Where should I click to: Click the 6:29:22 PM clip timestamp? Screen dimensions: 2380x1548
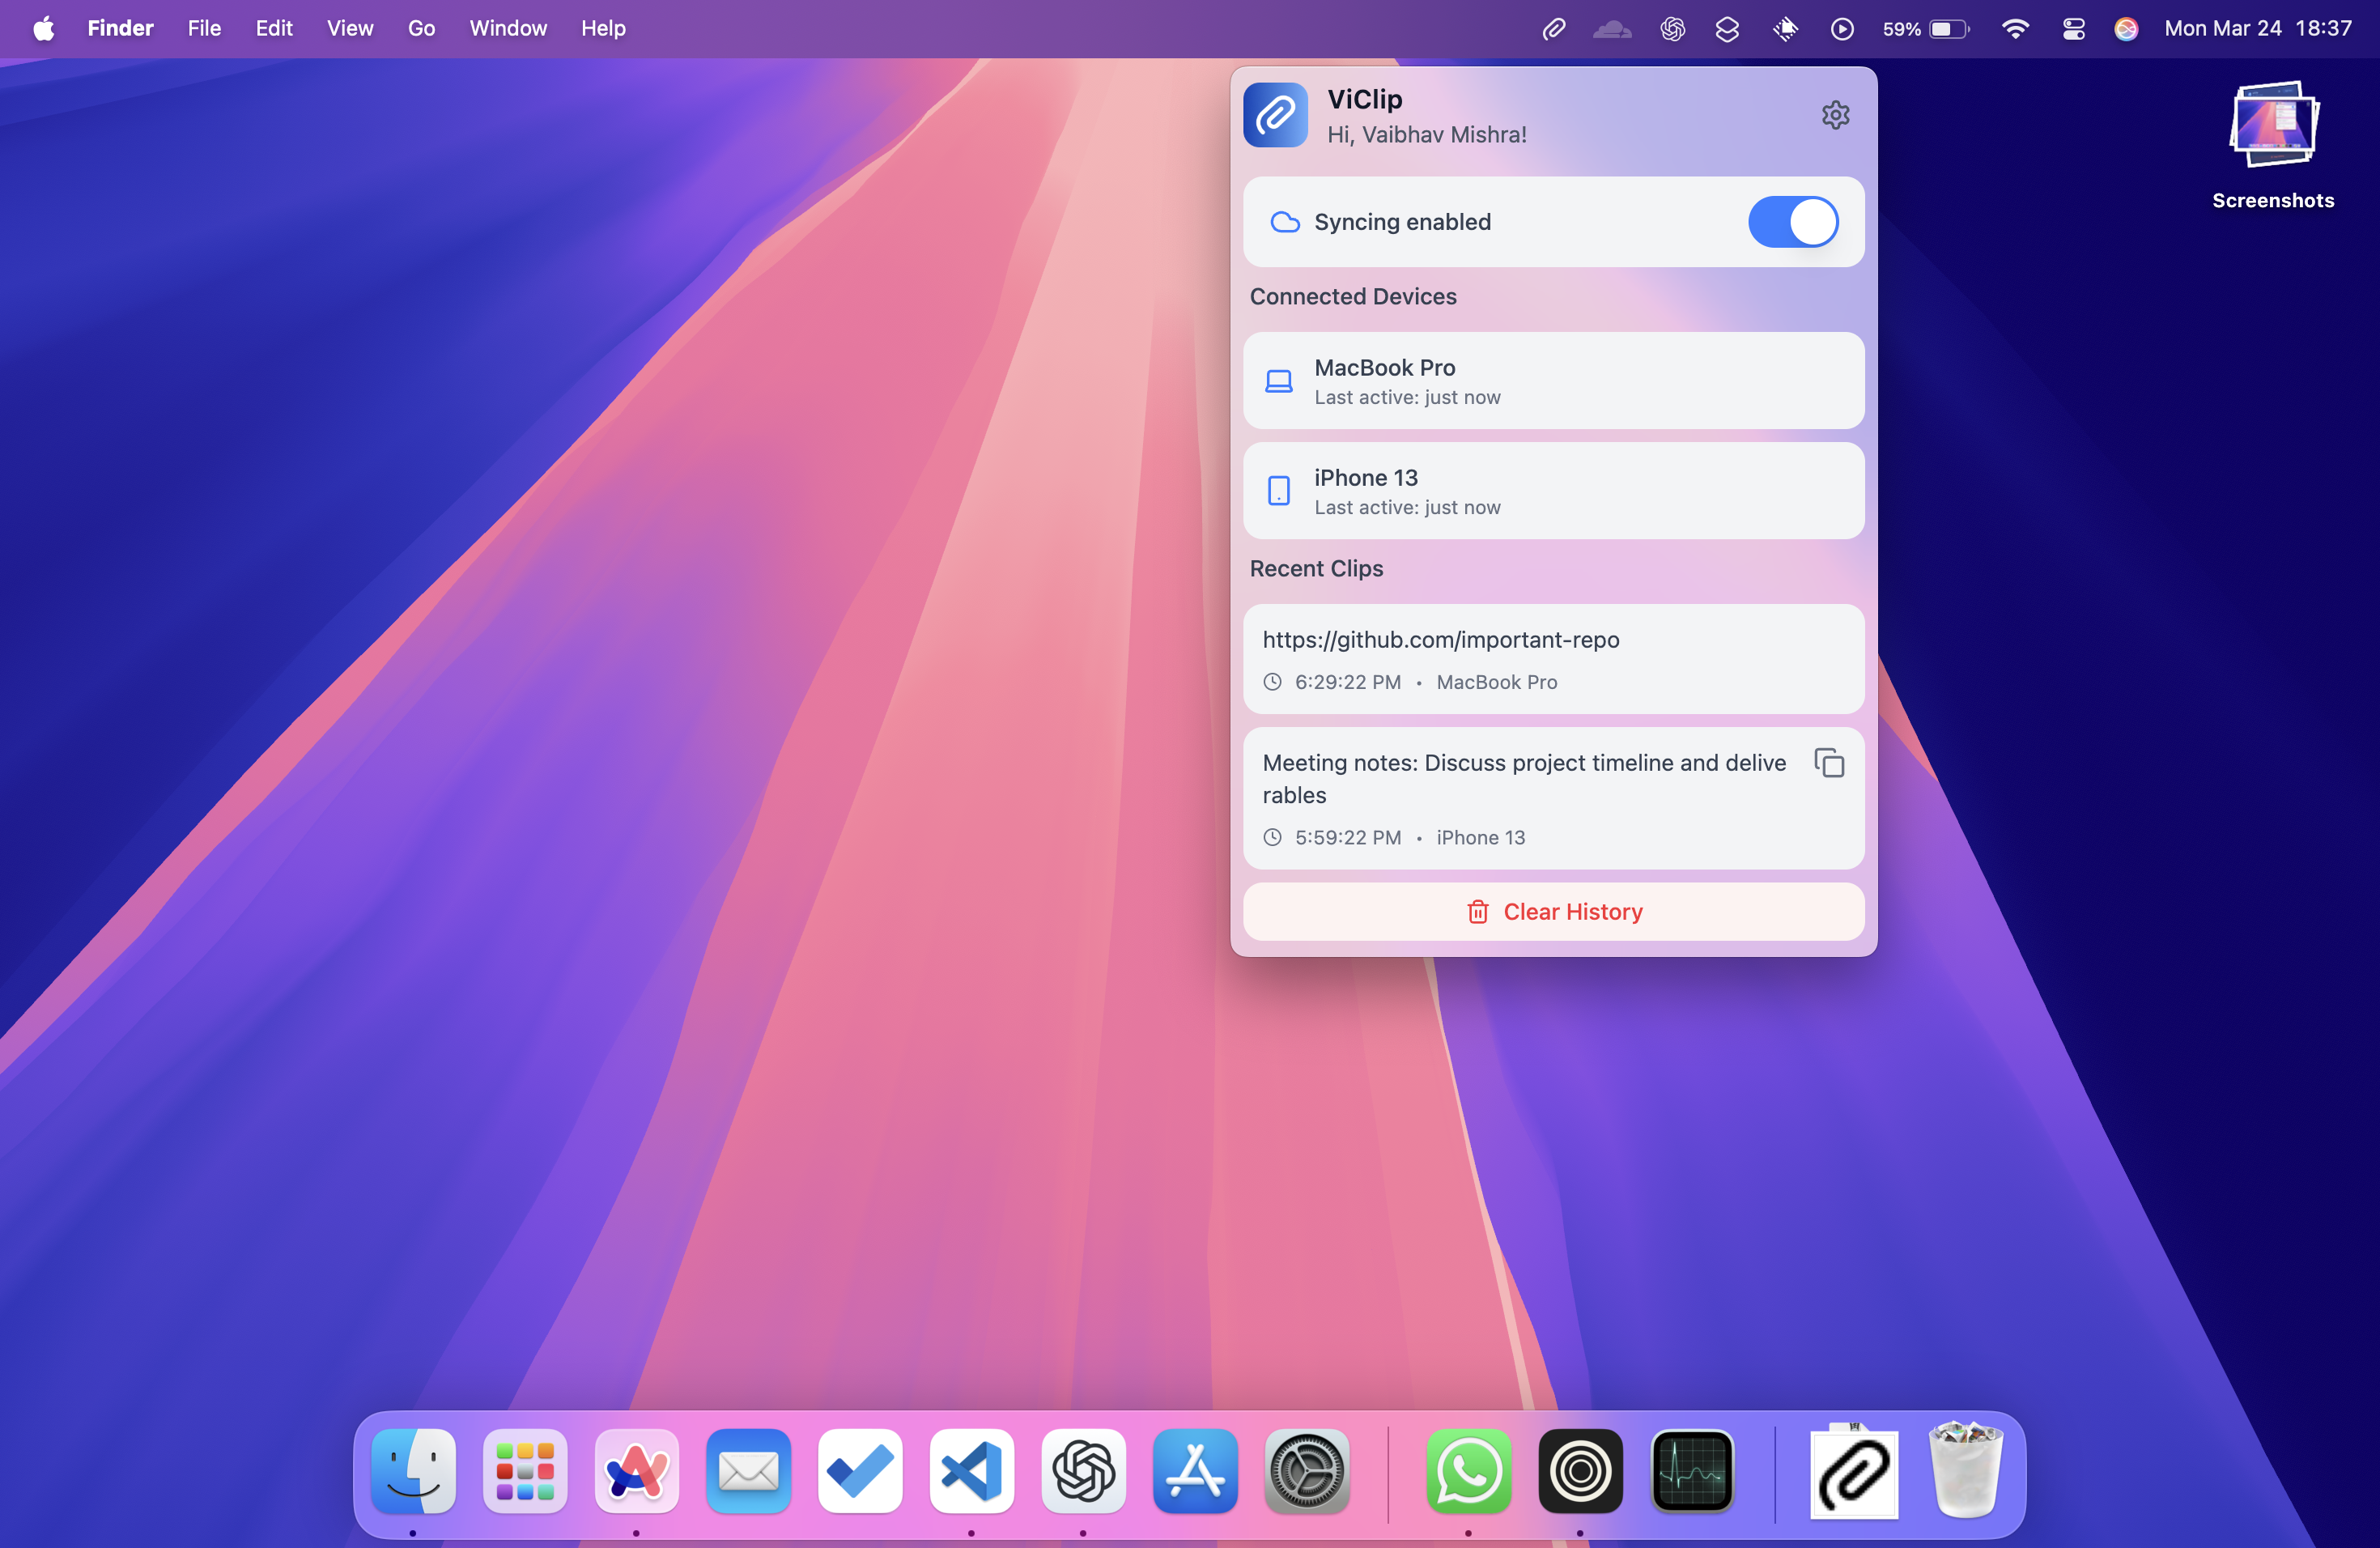[1347, 682]
